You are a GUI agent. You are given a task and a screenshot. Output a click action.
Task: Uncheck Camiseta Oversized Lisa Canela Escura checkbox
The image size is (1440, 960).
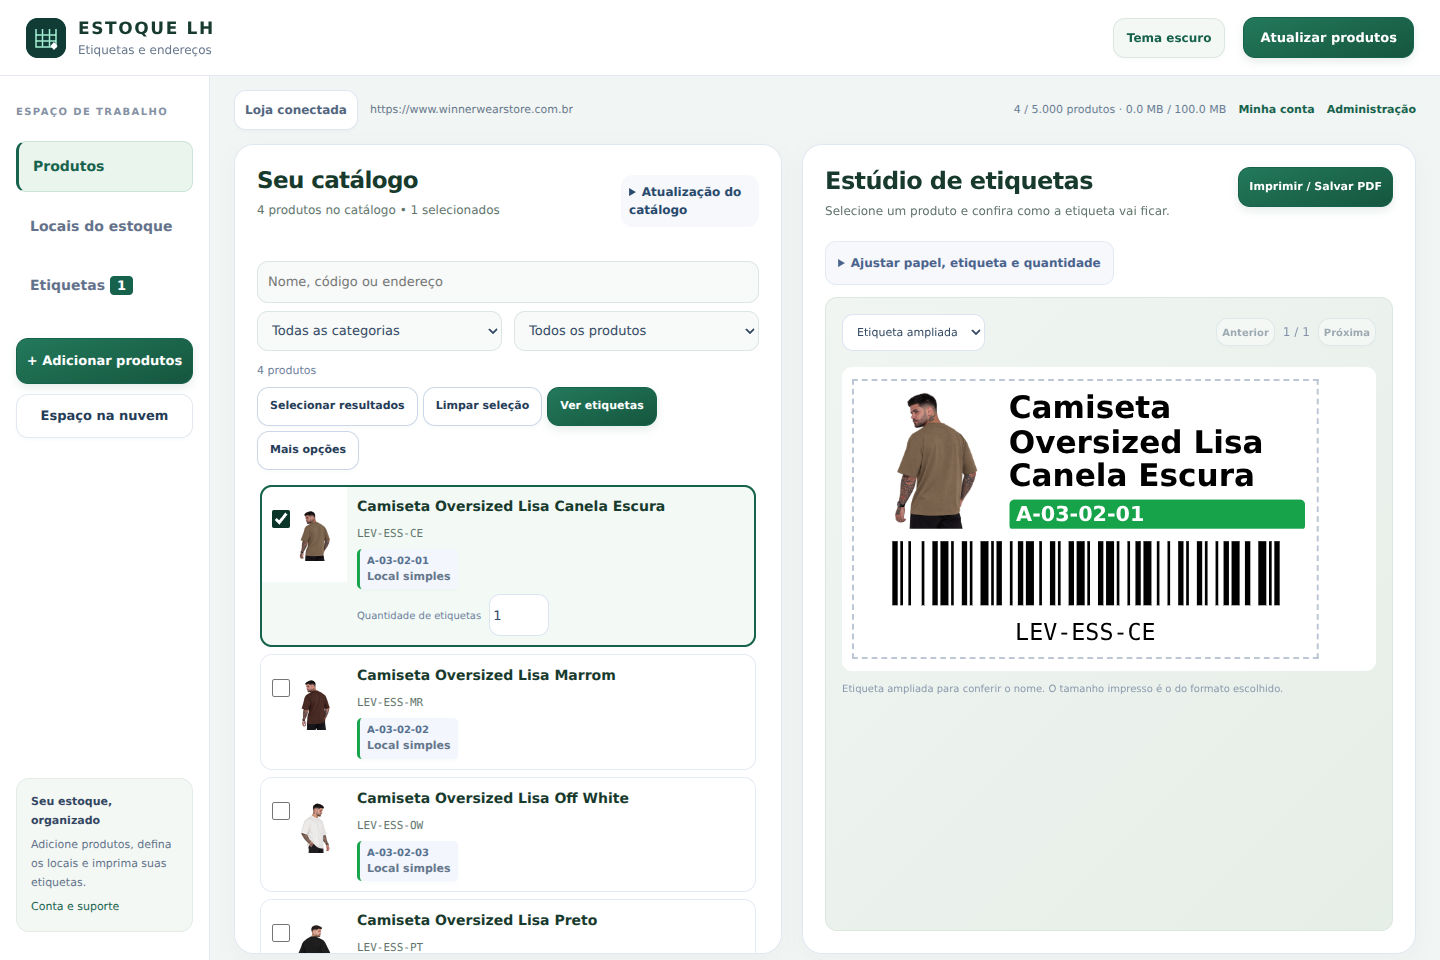281,519
